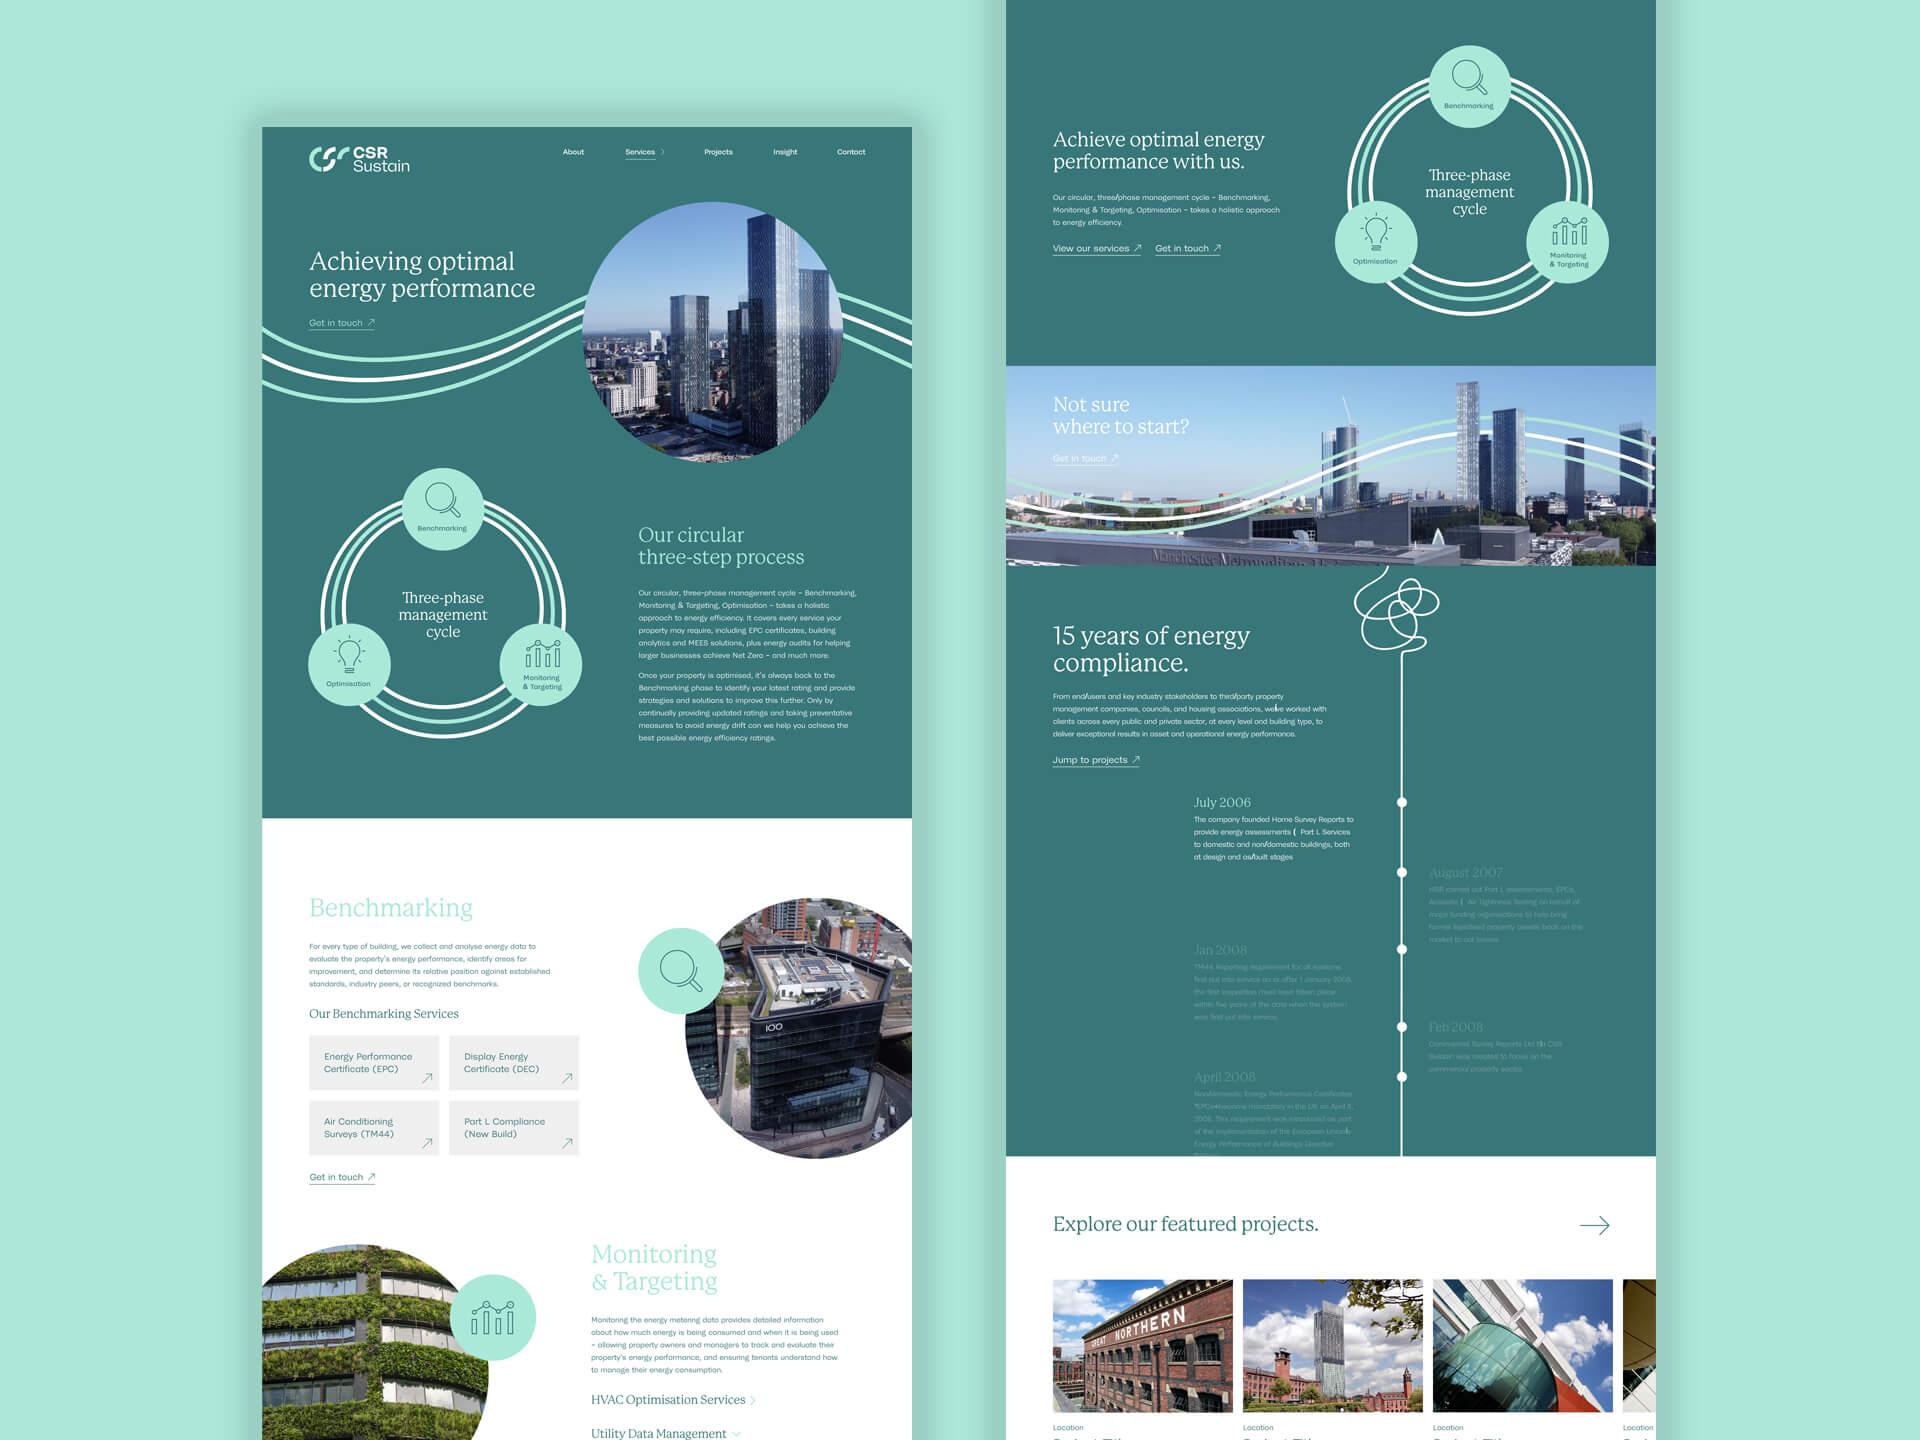Select Benchmarking icon in right page cycle
Screen dimensions: 1920x1440
(x=1469, y=86)
